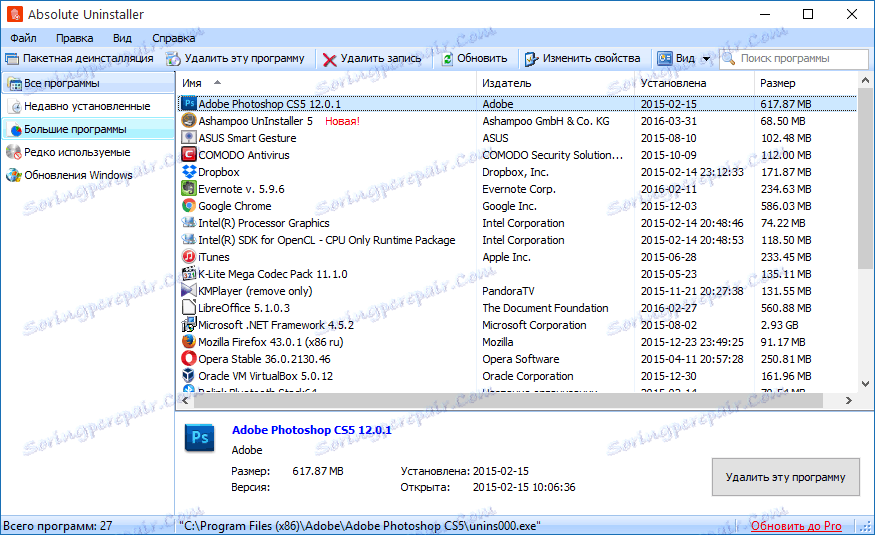Viewport: 875px width, 535px height.
Task: Click the 586.03 MB size cell
Action: tap(786, 206)
